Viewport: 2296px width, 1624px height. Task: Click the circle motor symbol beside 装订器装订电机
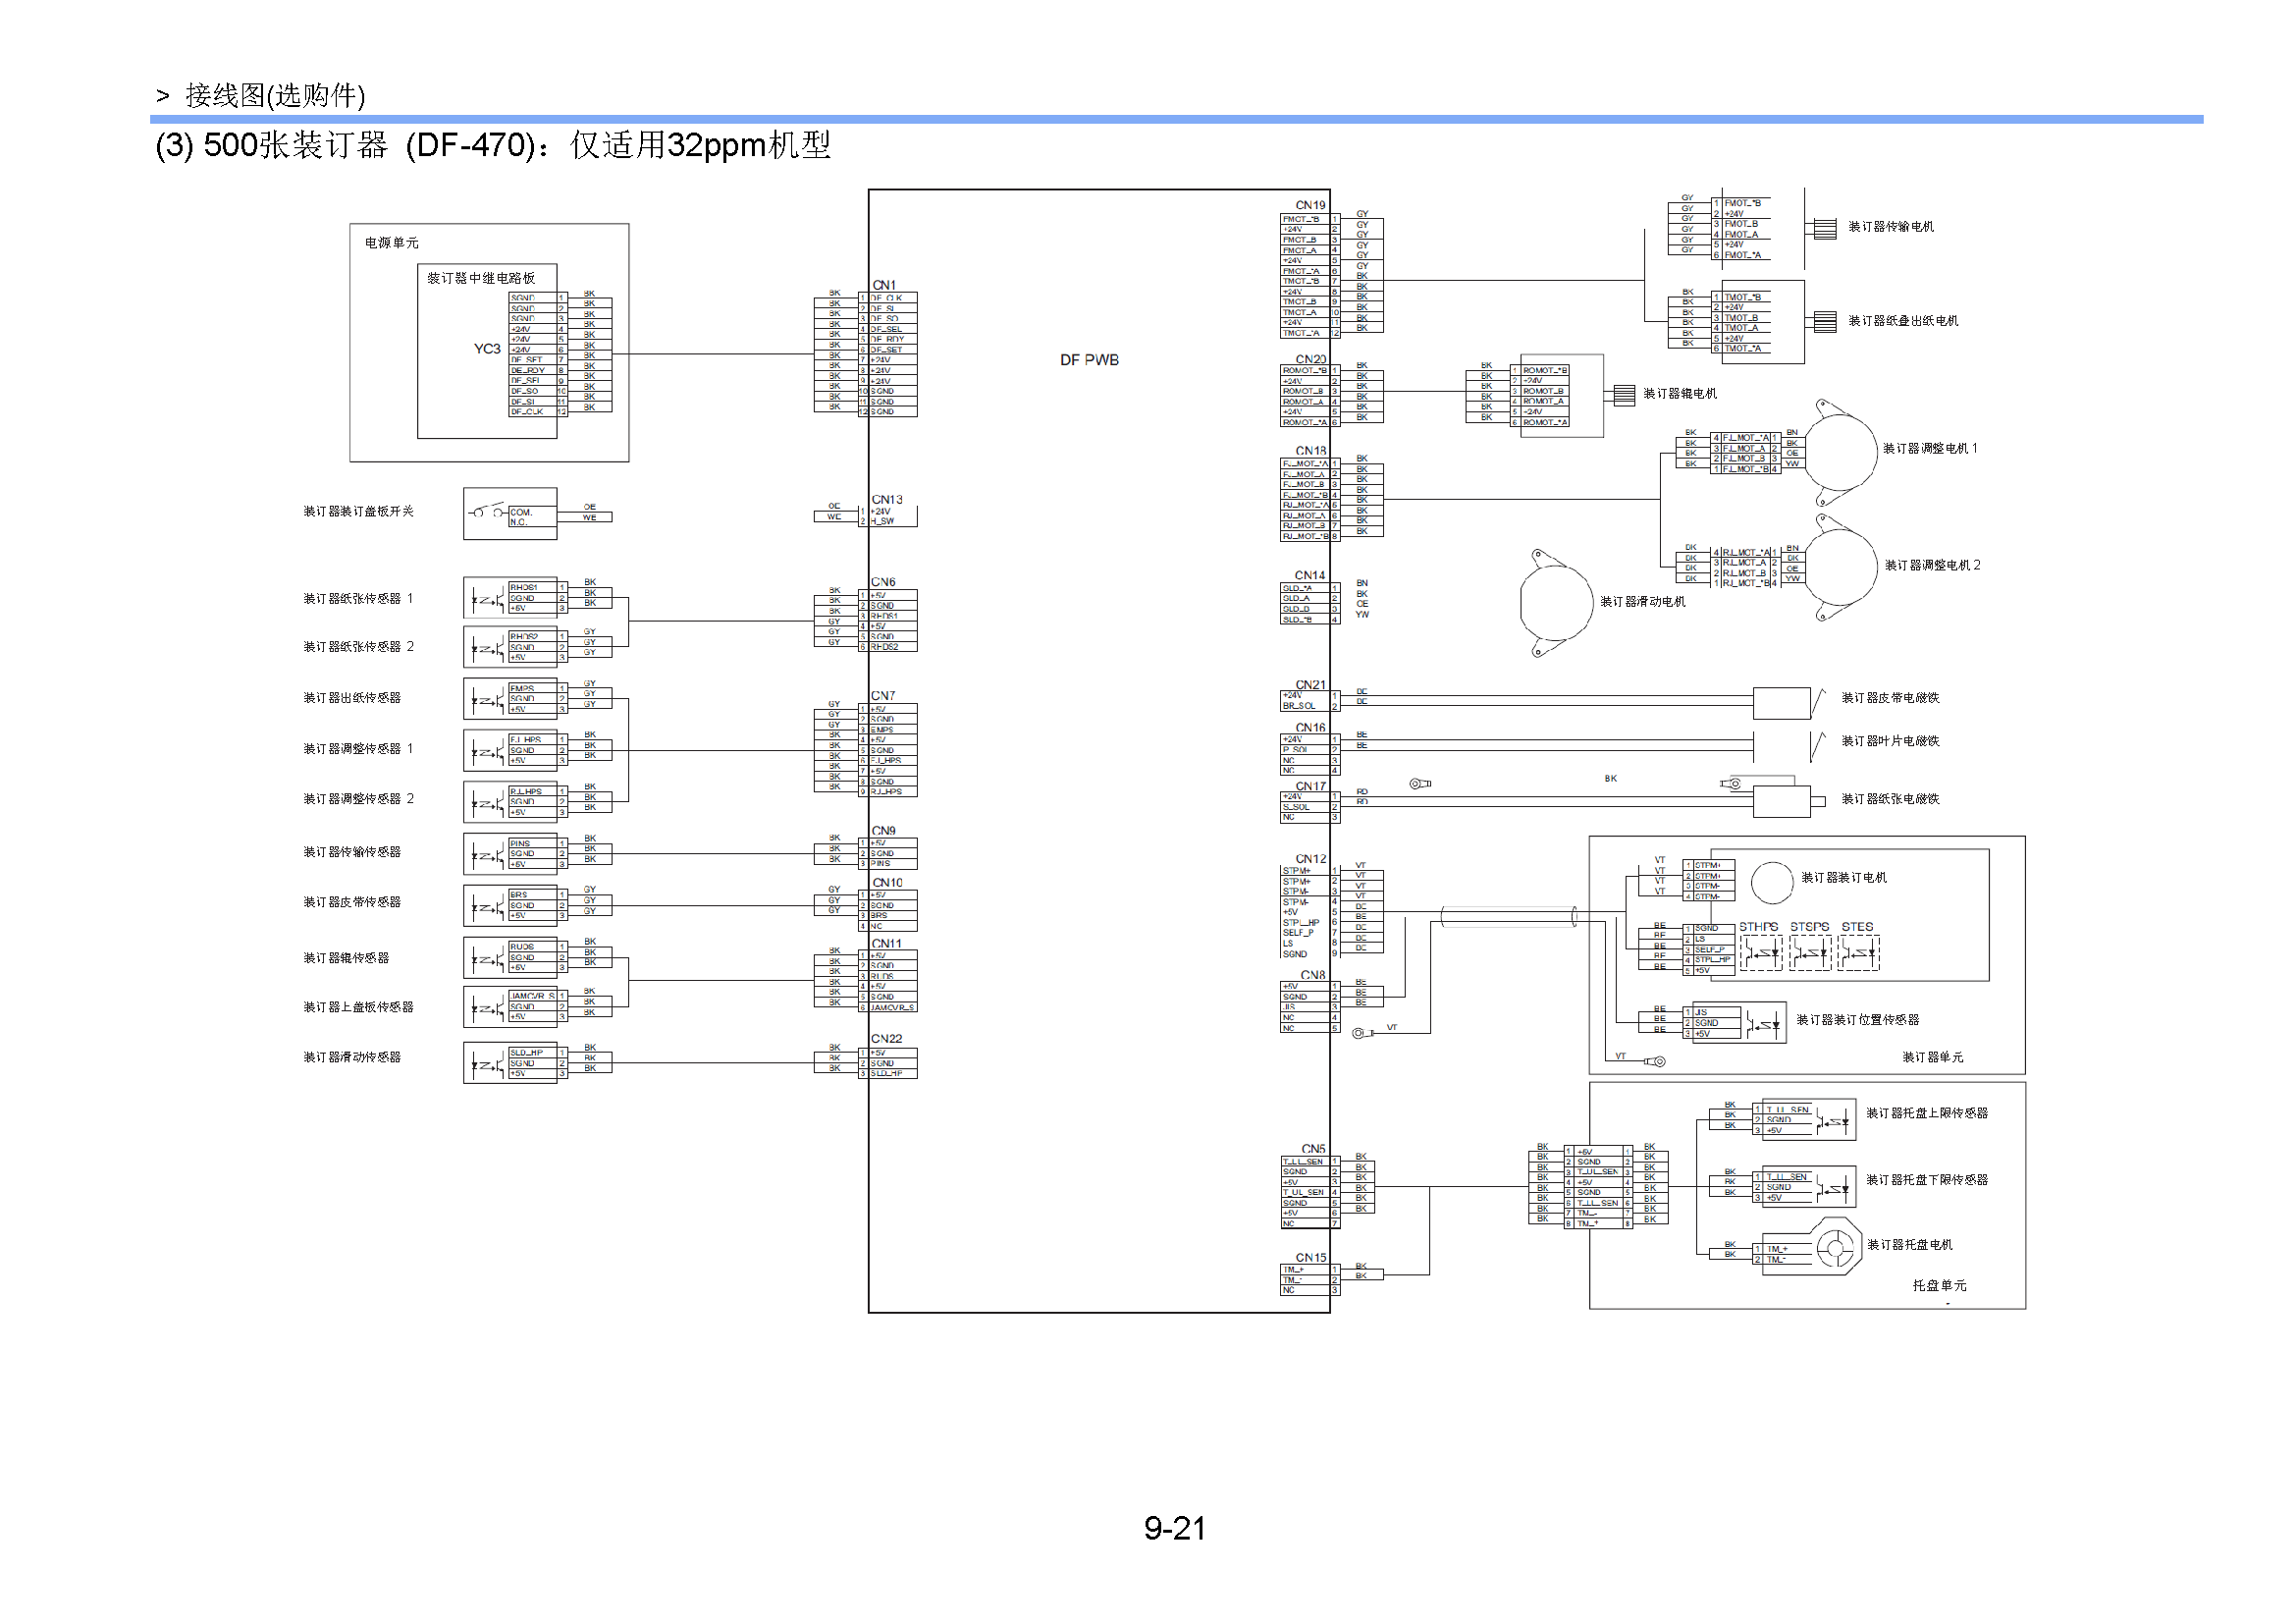pos(1772,882)
